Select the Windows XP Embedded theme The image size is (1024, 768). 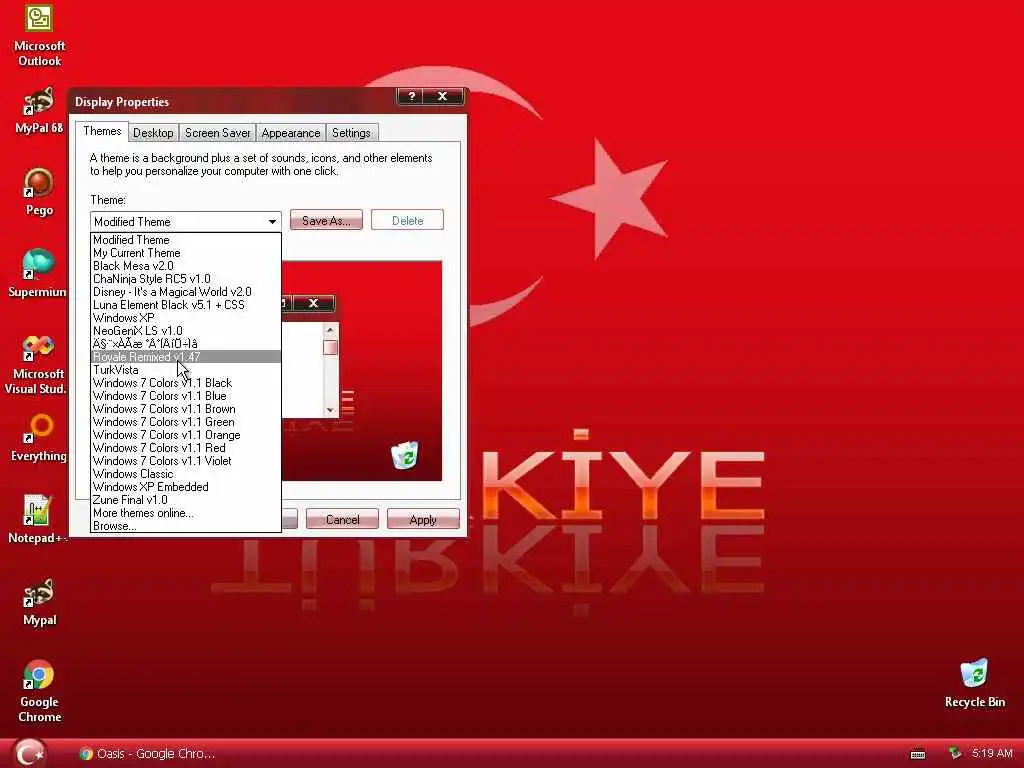(x=185, y=487)
